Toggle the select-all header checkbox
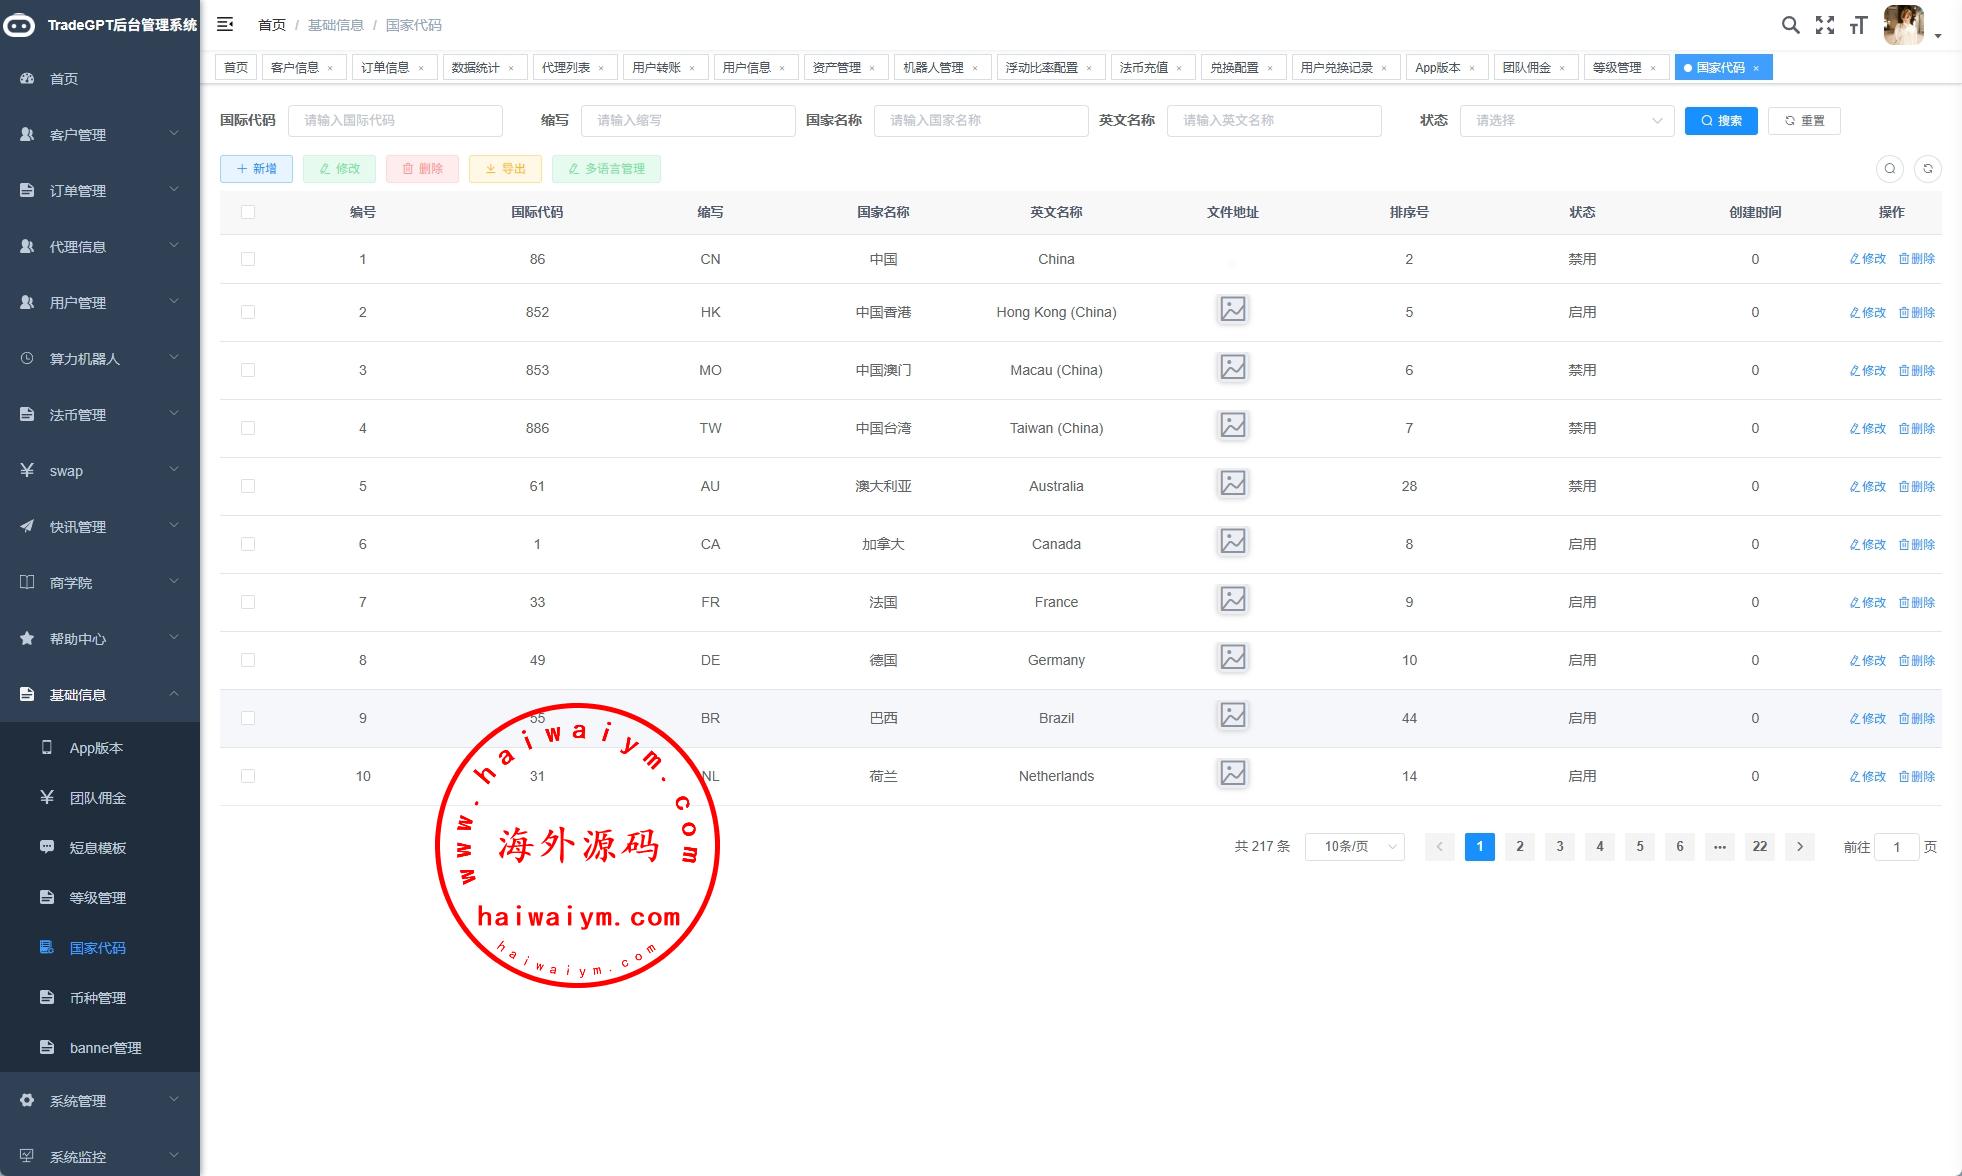Viewport: 1962px width, 1176px height. (x=248, y=212)
